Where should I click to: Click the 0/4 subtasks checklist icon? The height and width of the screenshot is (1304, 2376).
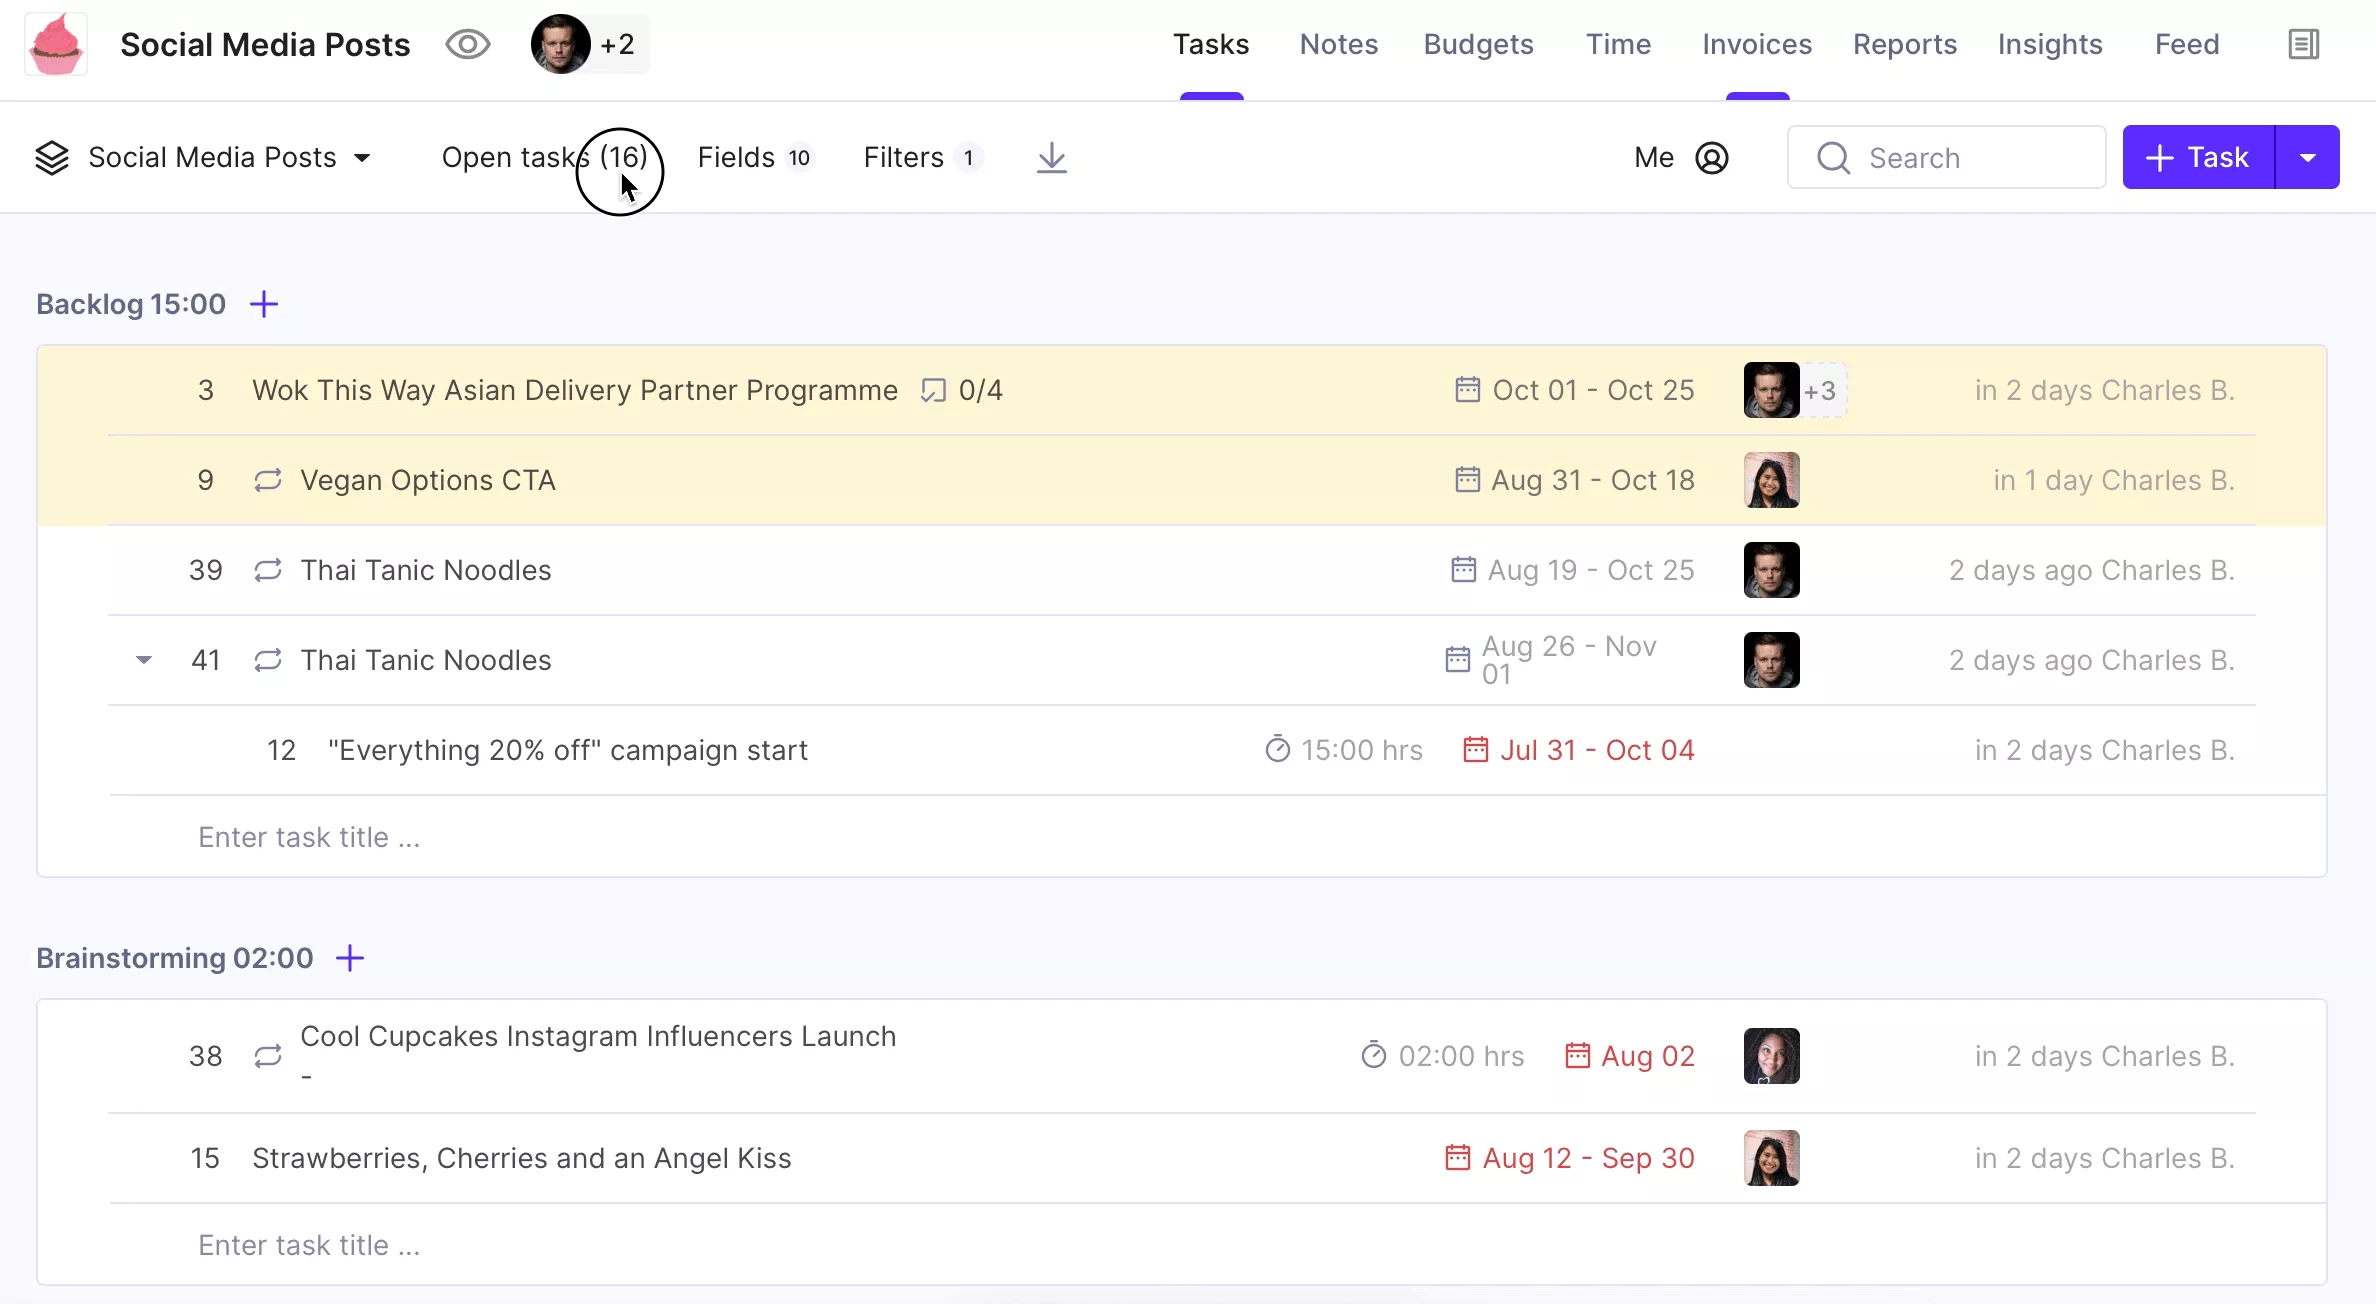933,390
